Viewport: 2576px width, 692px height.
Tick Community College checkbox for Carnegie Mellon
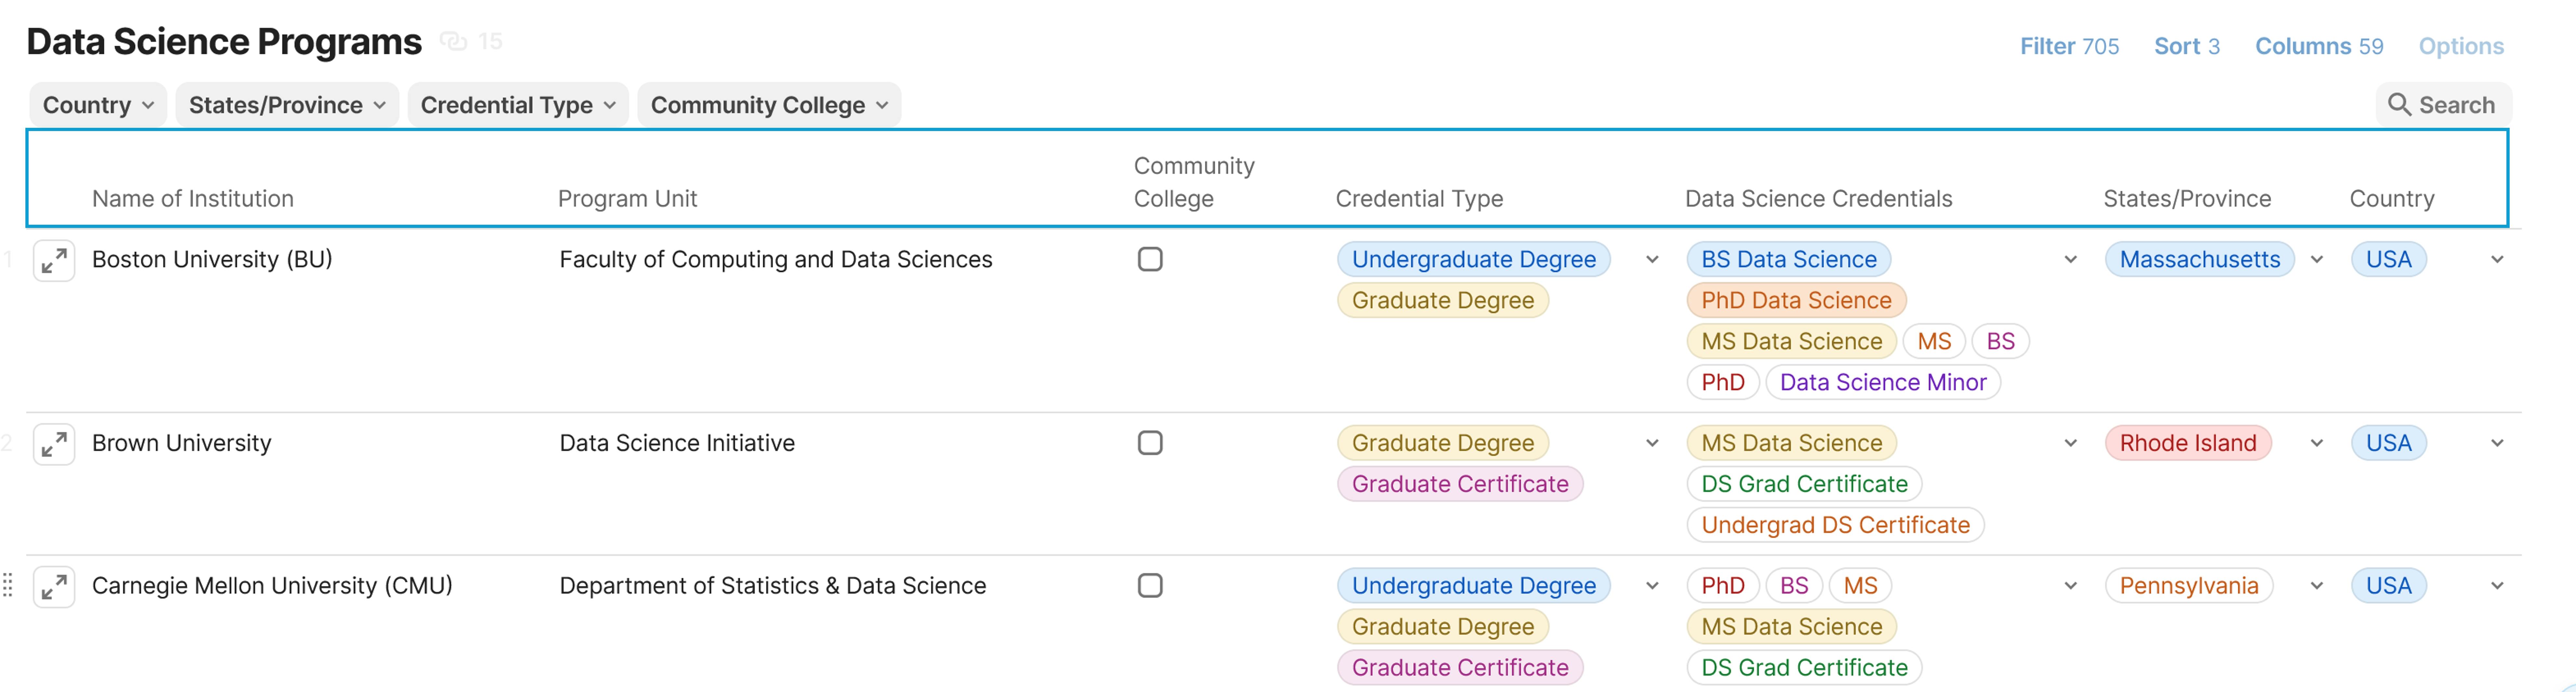1150,586
